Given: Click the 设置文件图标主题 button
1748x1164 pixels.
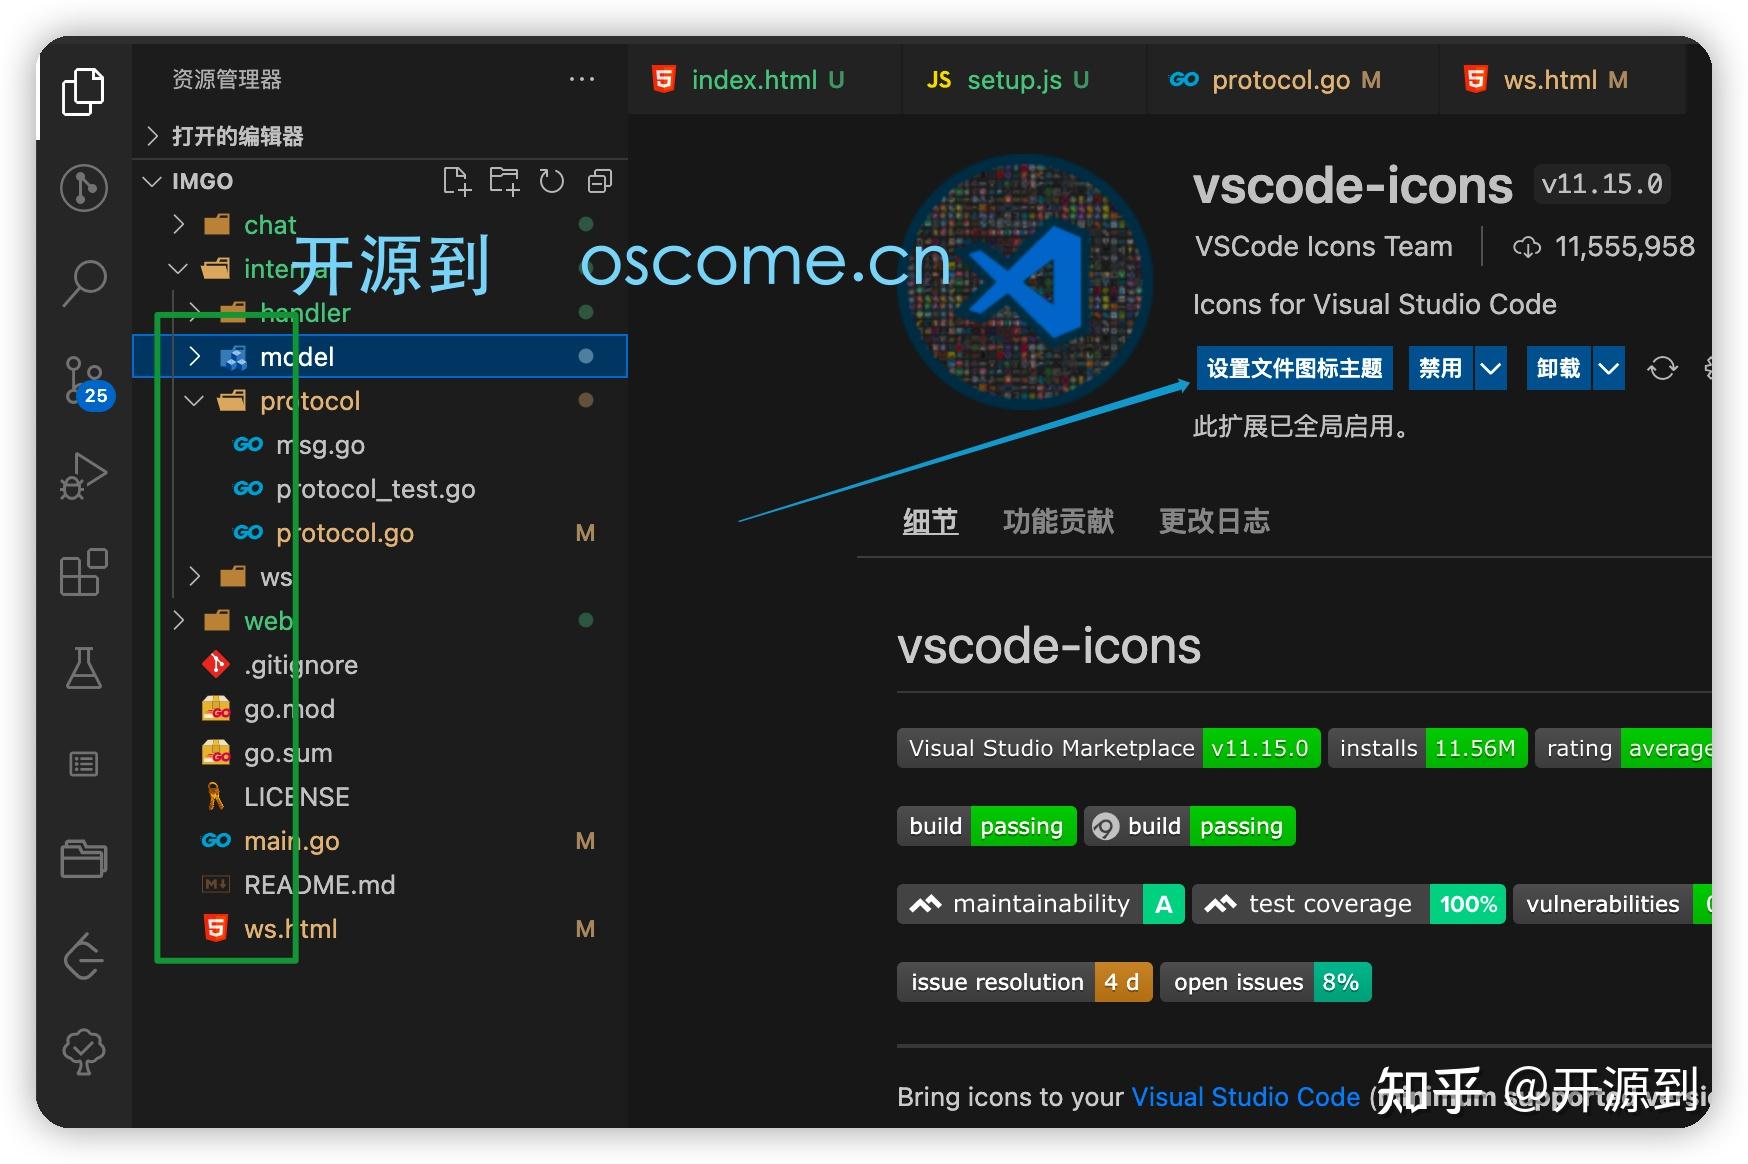Looking at the screenshot, I should click(1295, 368).
